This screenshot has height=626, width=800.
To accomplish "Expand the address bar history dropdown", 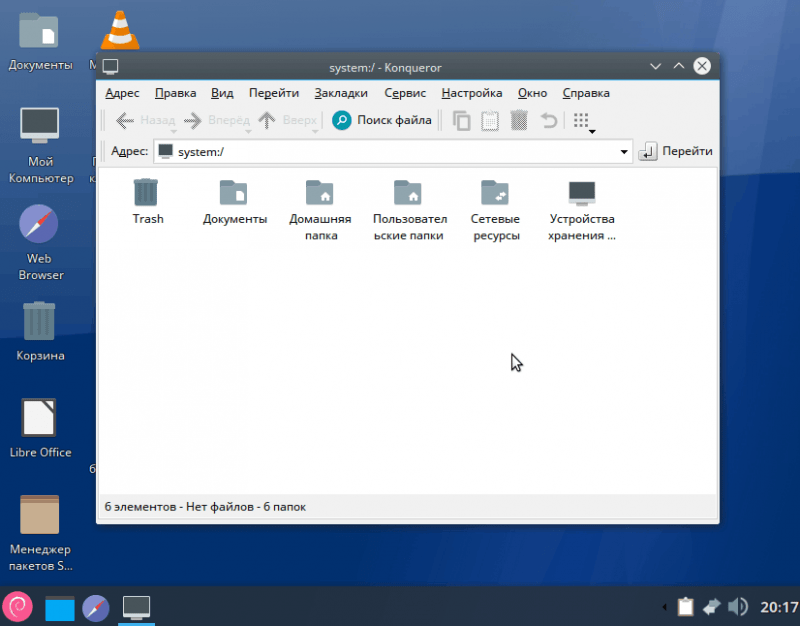I will click(623, 152).
